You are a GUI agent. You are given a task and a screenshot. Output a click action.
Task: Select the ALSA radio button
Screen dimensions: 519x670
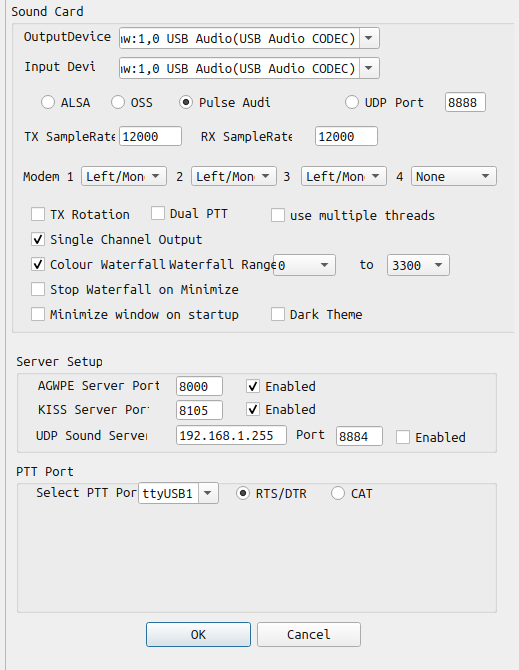pos(48,103)
